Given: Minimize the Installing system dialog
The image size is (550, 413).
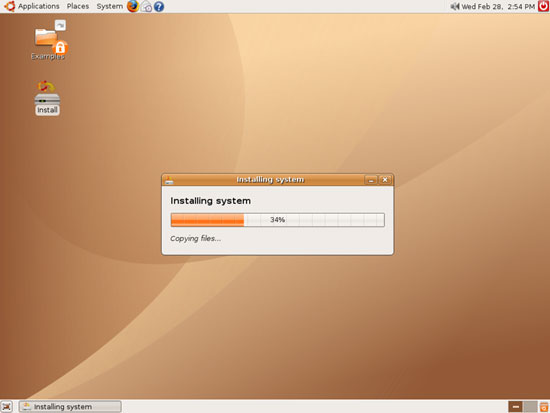Looking at the screenshot, I should [x=371, y=180].
